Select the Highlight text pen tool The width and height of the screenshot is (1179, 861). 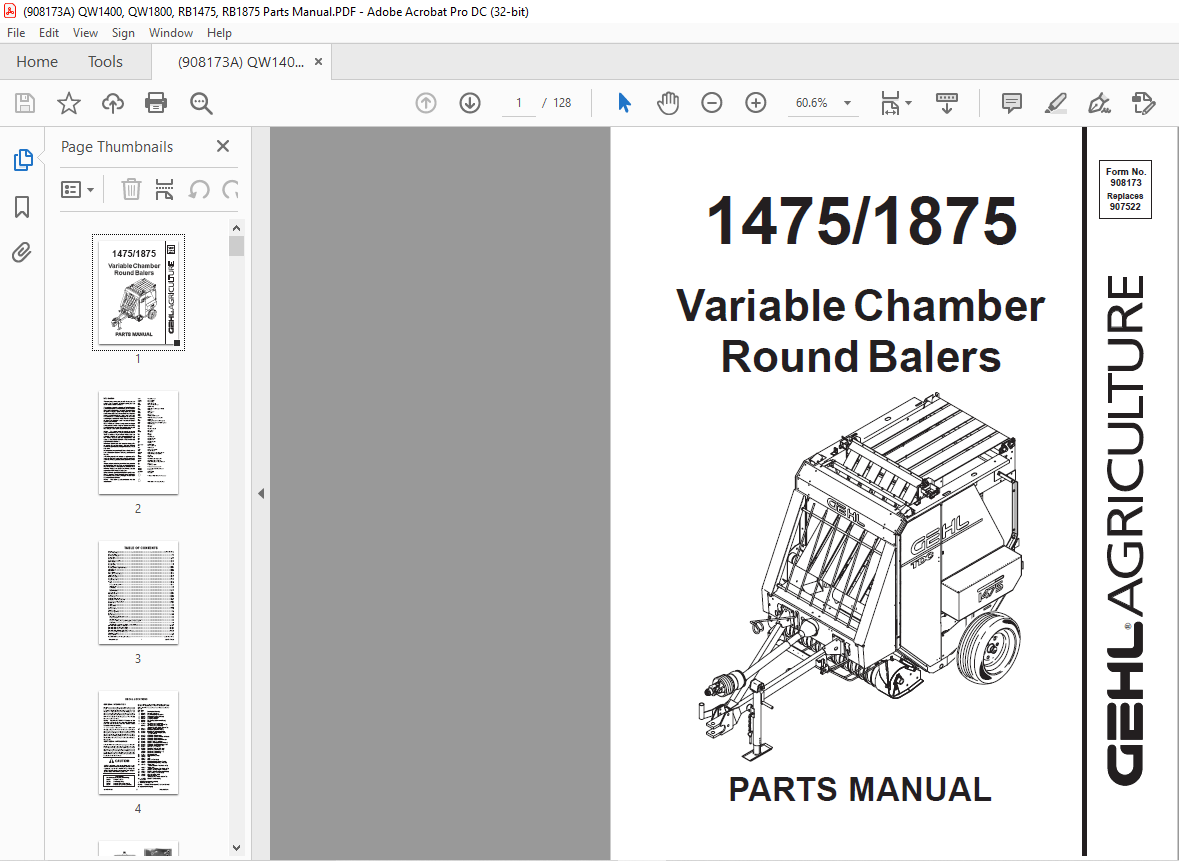pos(1056,103)
